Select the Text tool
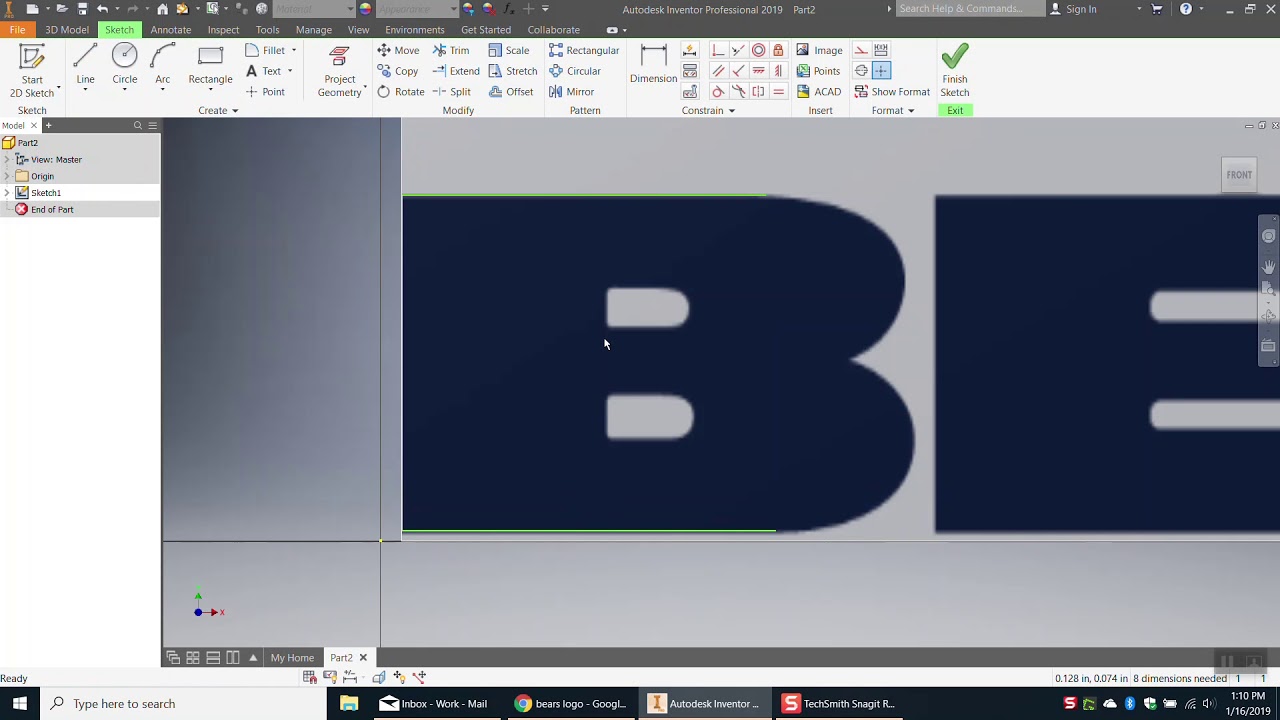 pos(263,71)
